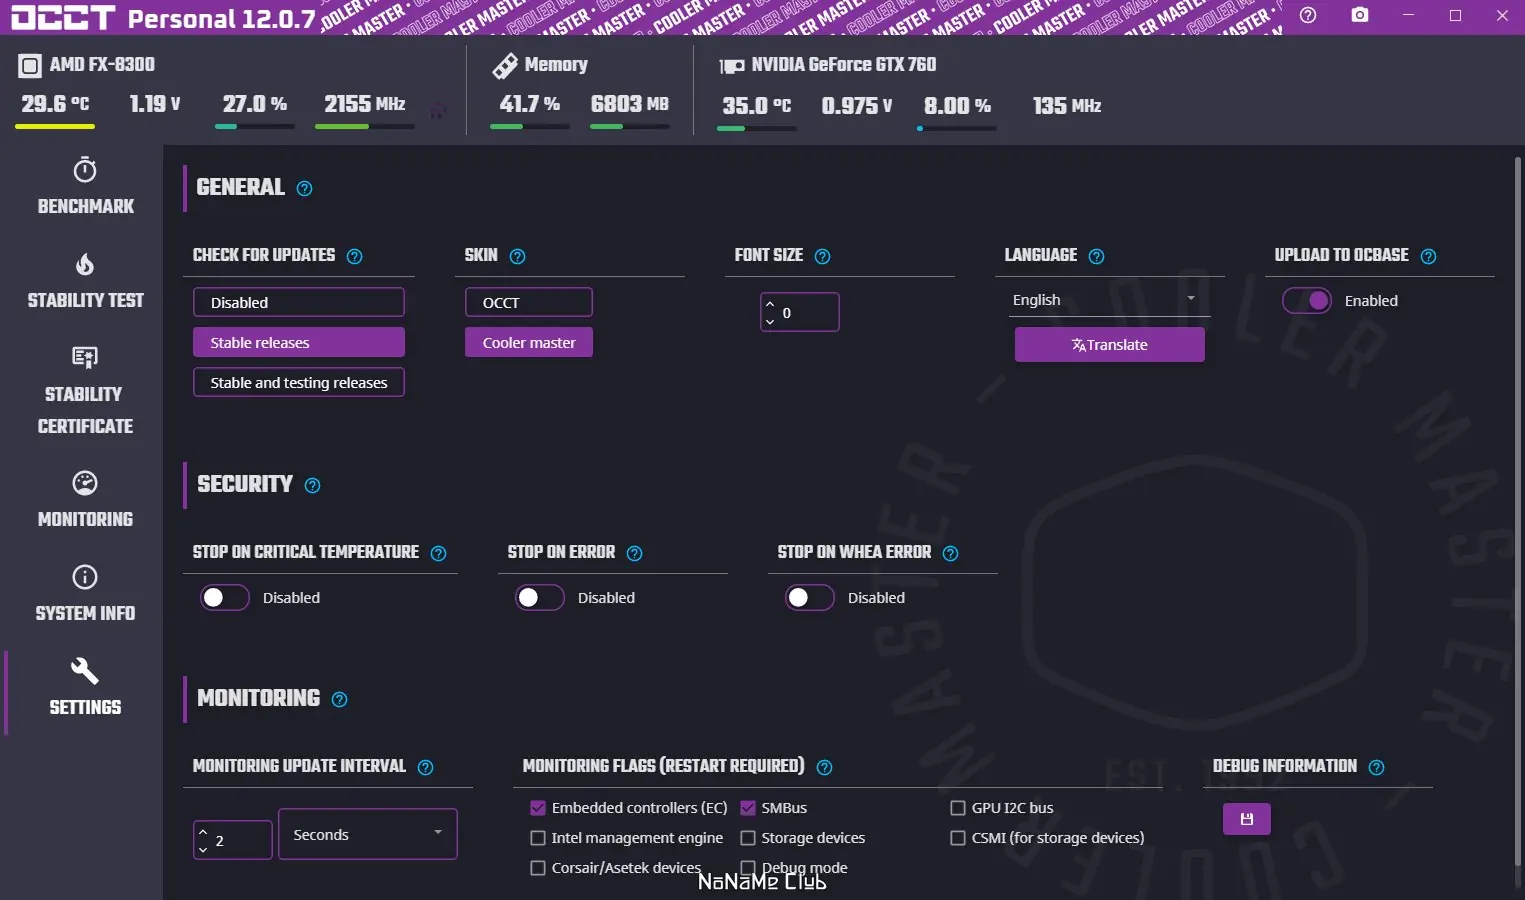Select Disabled for update checks
The height and width of the screenshot is (900, 1525).
pos(299,302)
